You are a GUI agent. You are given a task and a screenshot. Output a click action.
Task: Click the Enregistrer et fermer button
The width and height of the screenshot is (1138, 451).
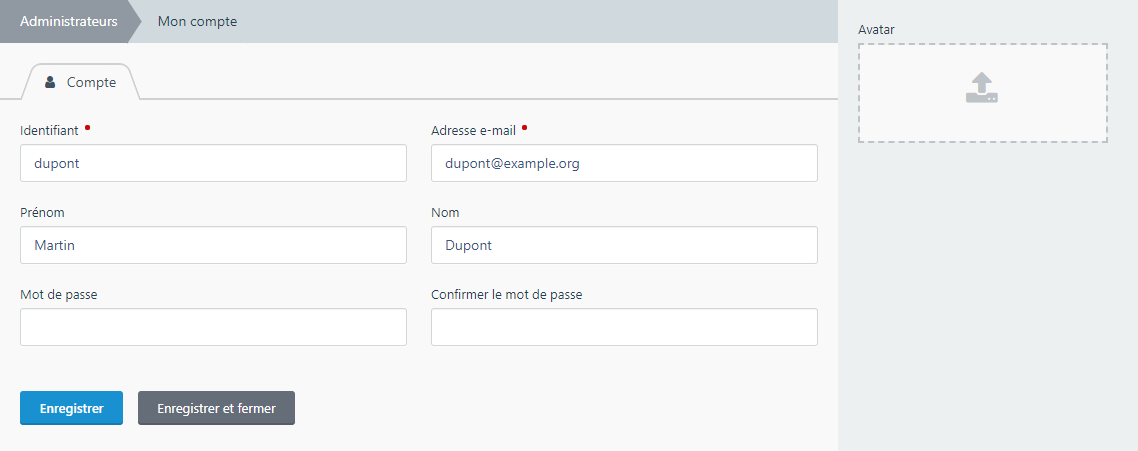tap(216, 408)
